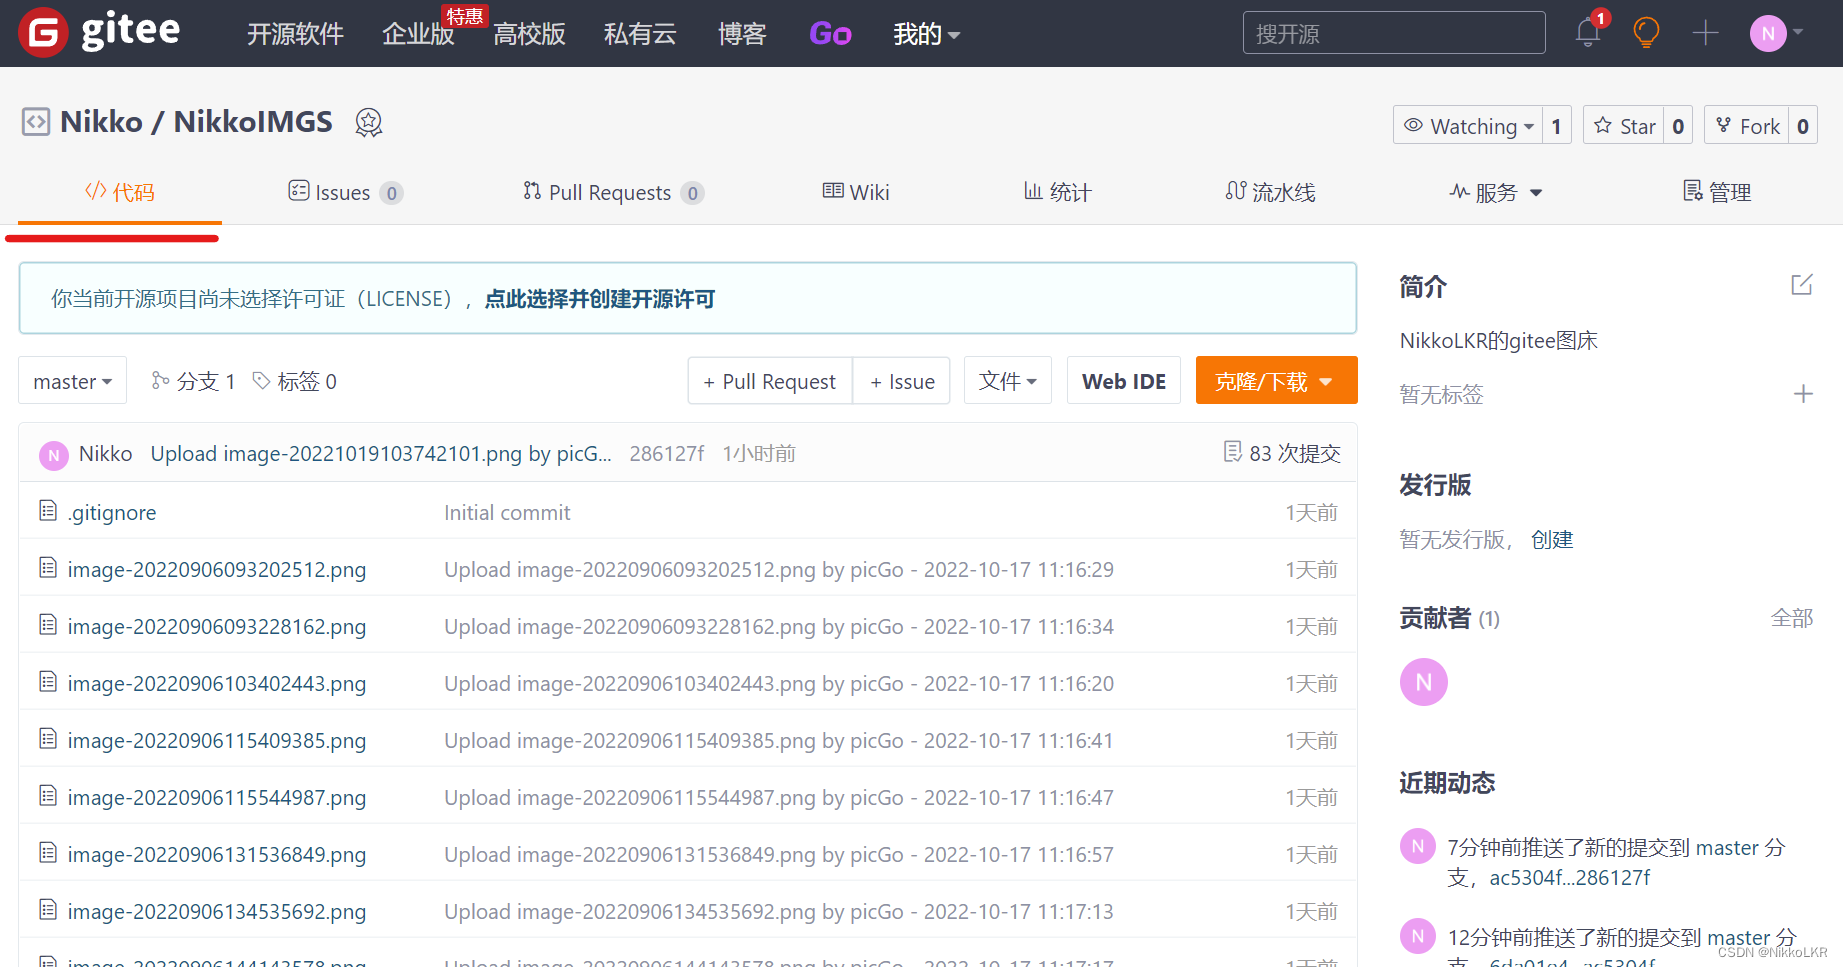Open the 服务 dropdown menu

(1495, 191)
